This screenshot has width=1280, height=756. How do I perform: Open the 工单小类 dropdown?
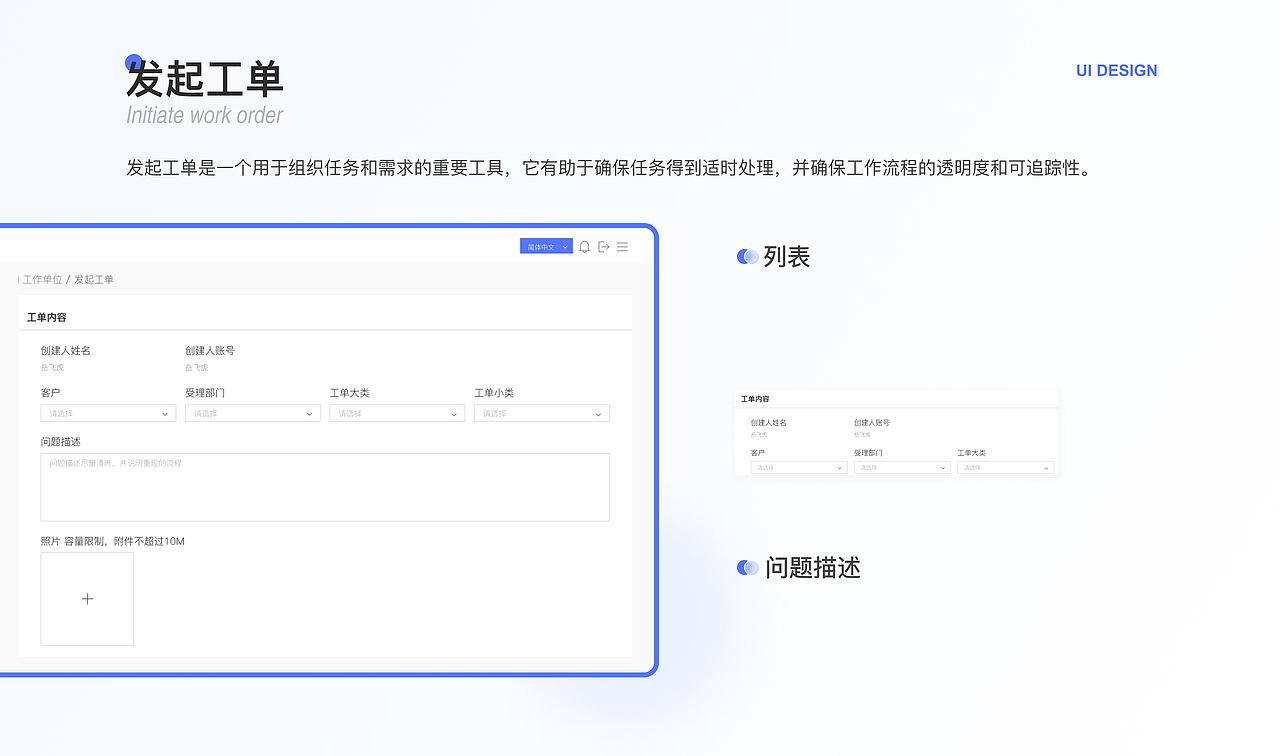coord(541,412)
